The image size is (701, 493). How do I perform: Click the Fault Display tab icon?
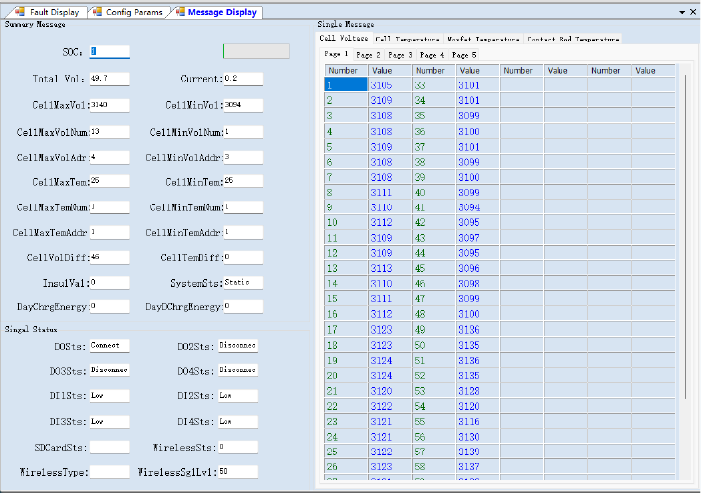(19, 12)
